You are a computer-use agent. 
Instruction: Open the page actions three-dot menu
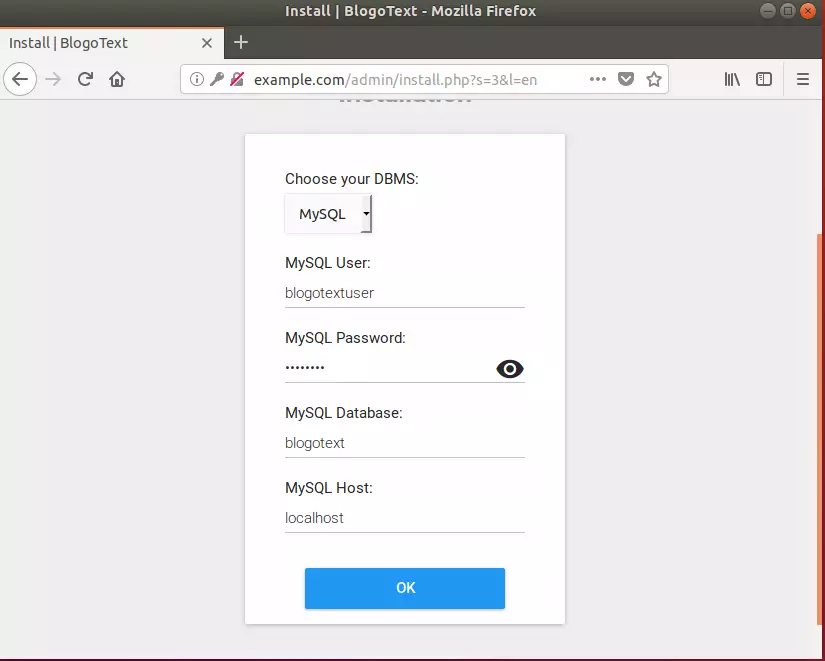click(x=598, y=79)
